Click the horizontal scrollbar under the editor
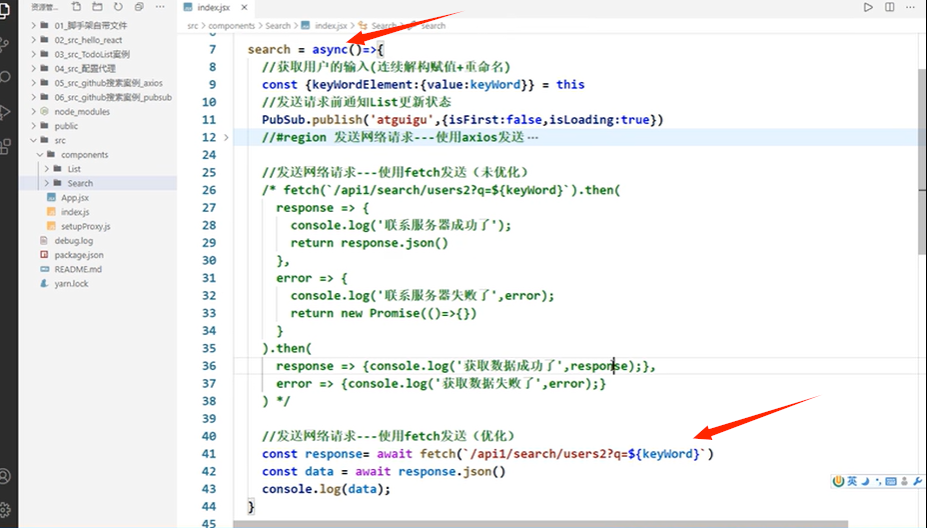The height and width of the screenshot is (528, 927). [540, 524]
